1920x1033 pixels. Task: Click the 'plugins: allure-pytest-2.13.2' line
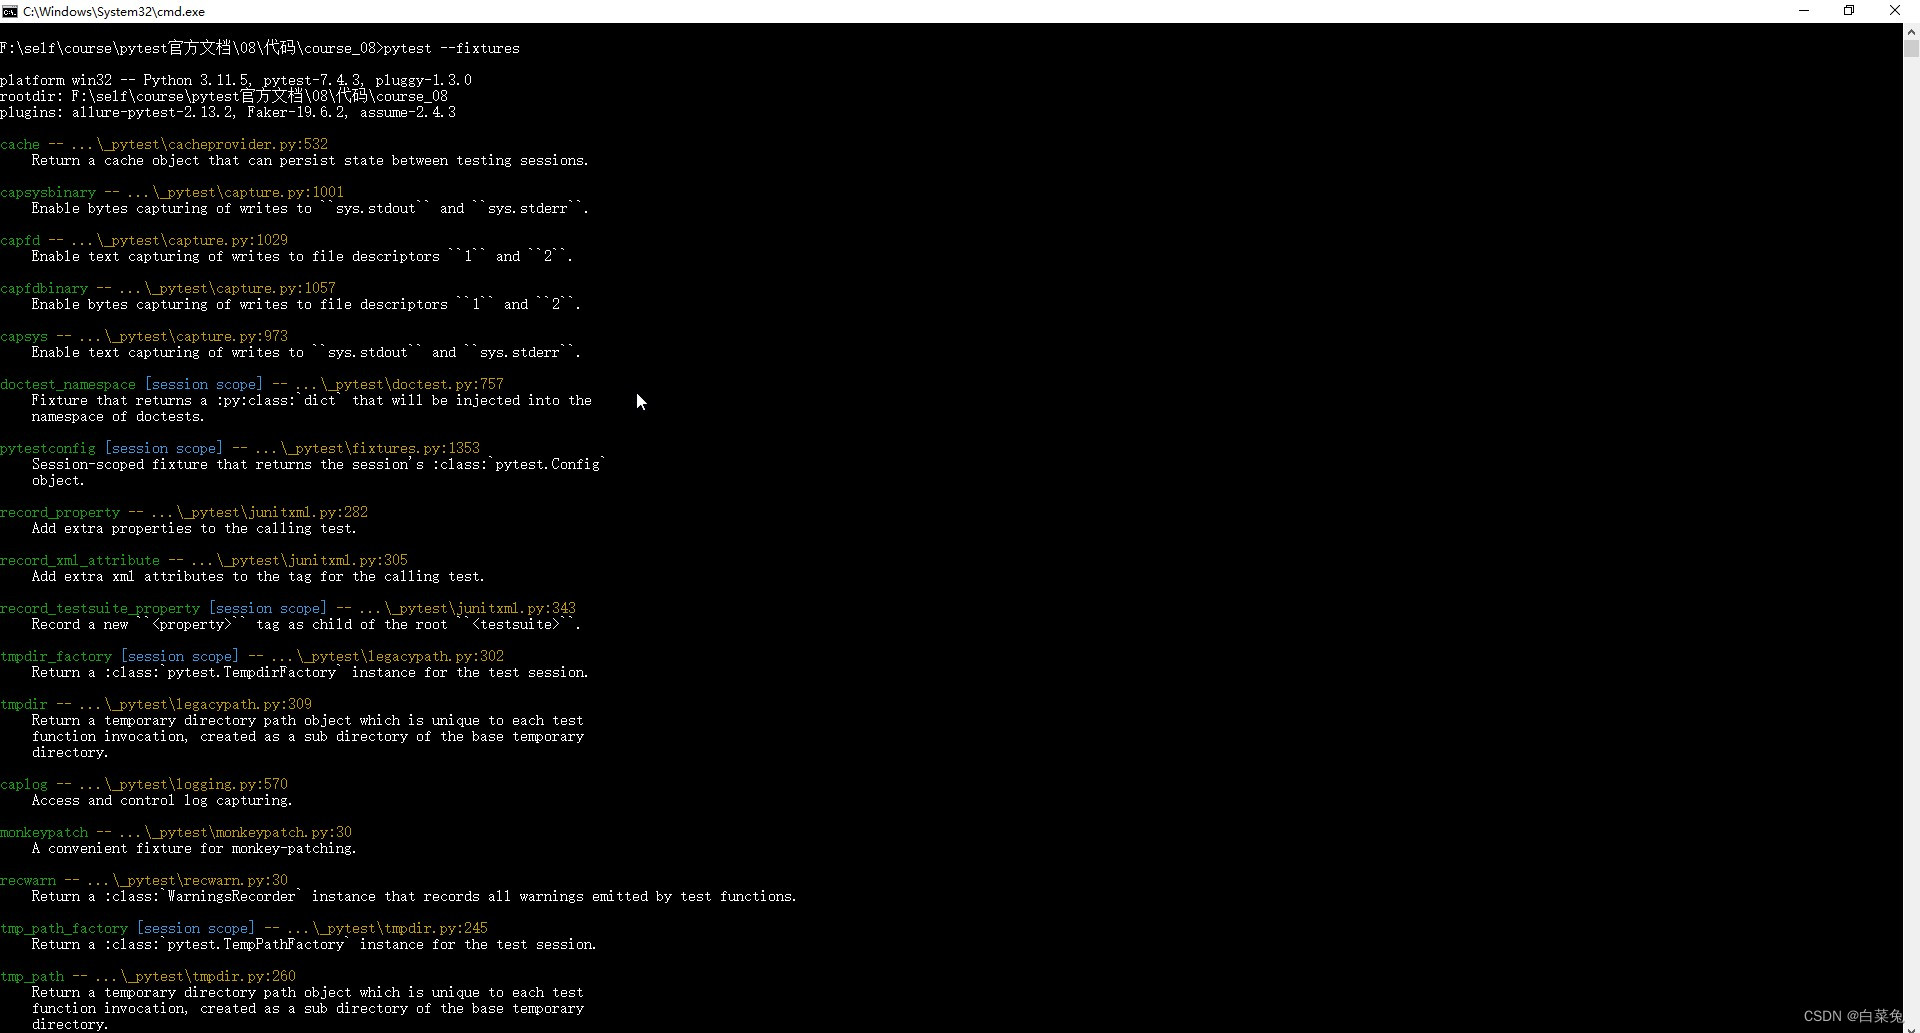click(x=228, y=112)
